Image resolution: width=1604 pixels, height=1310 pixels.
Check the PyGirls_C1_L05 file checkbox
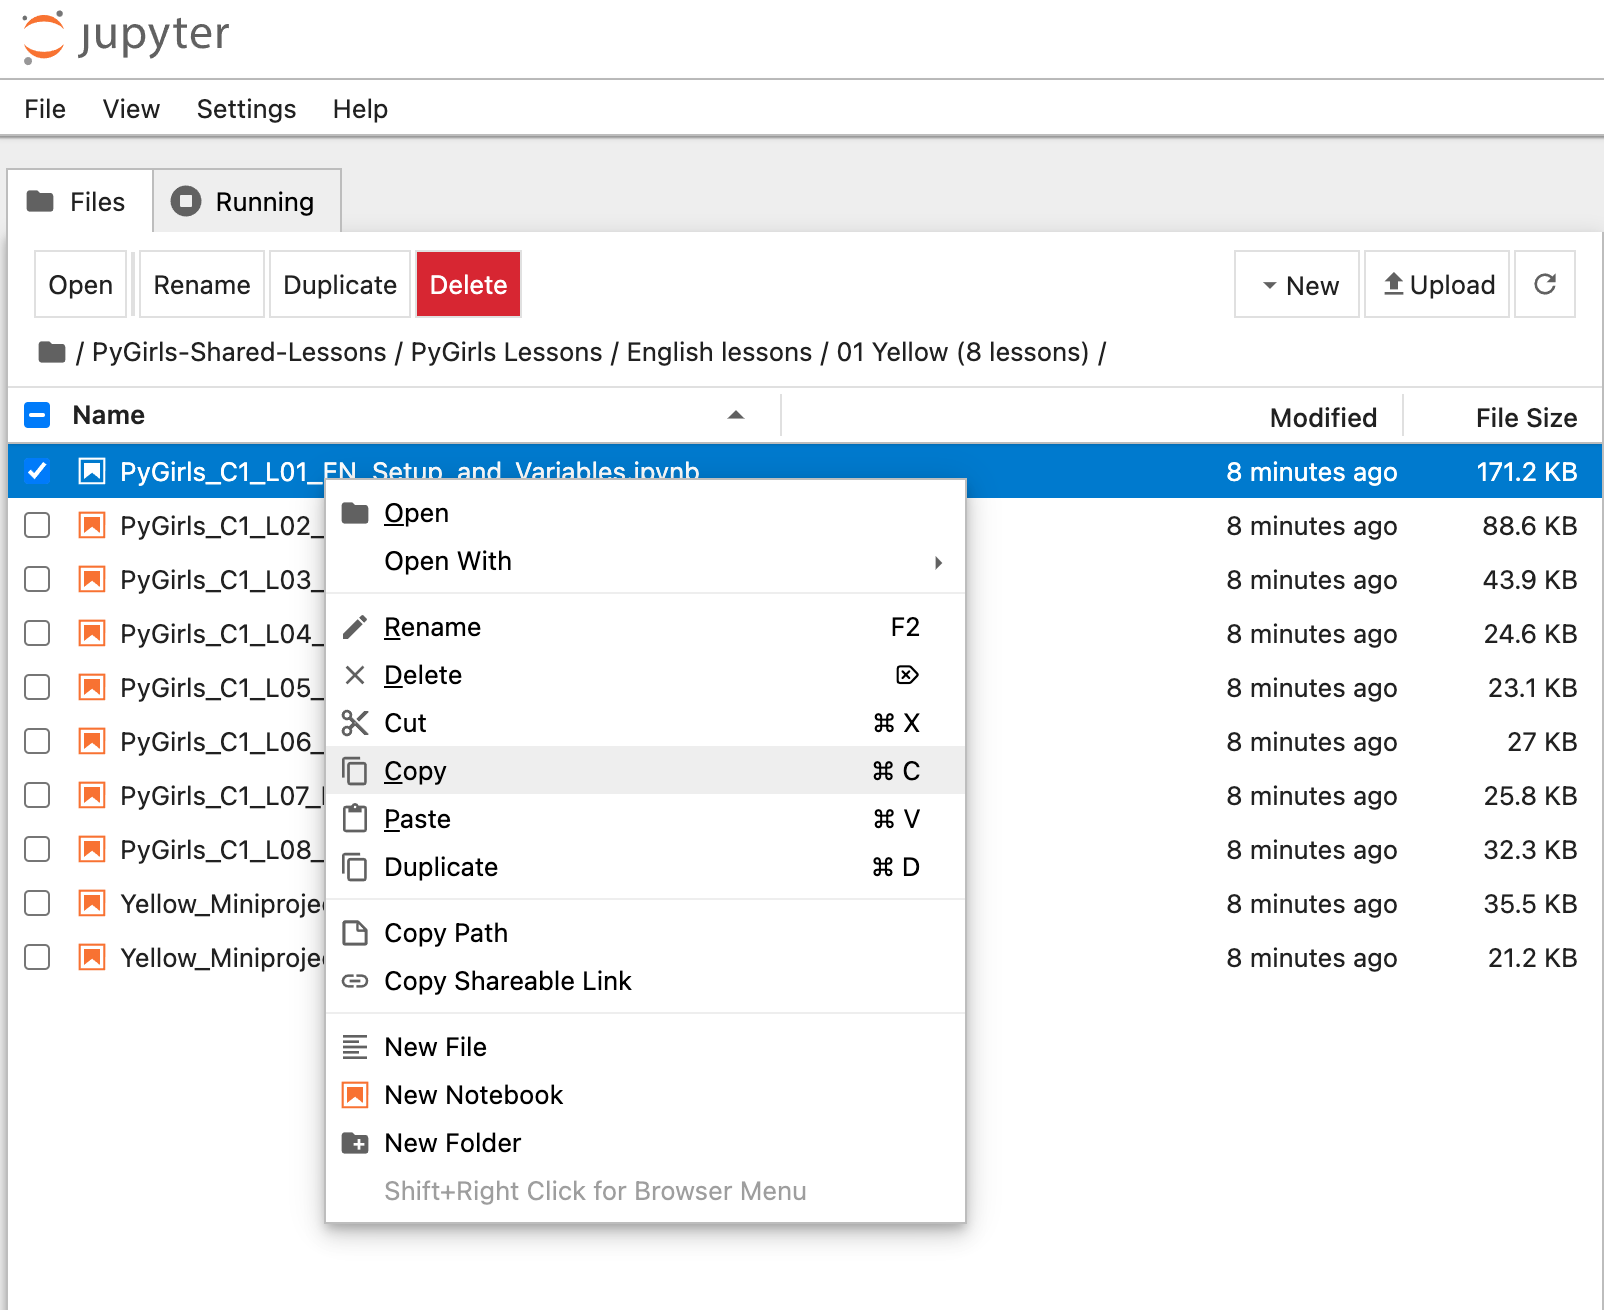point(37,687)
